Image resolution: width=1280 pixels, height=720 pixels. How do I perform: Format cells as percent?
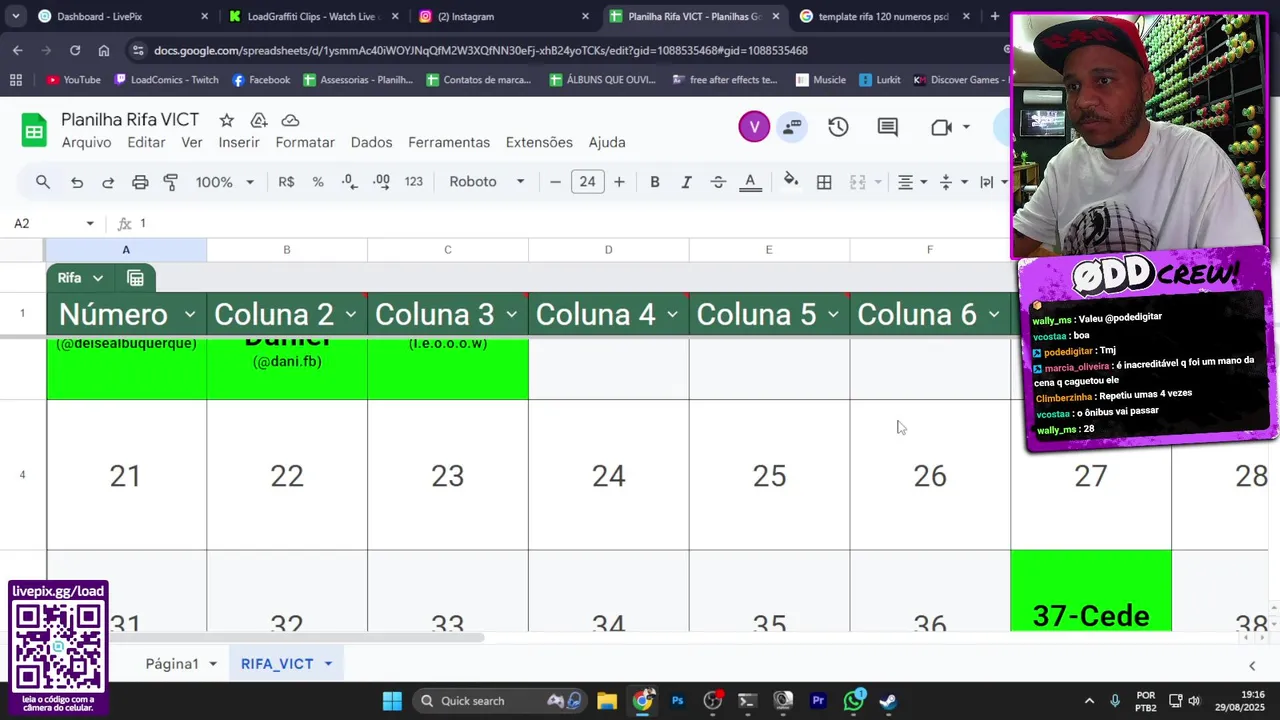coord(318,182)
